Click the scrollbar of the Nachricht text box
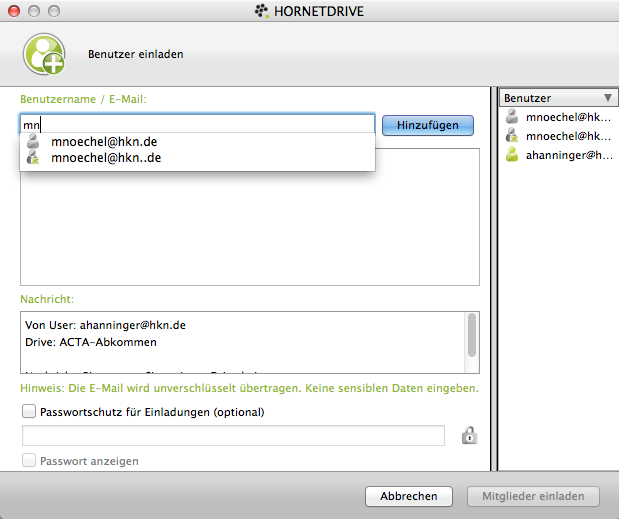The height and width of the screenshot is (519, 619). [x=471, y=335]
